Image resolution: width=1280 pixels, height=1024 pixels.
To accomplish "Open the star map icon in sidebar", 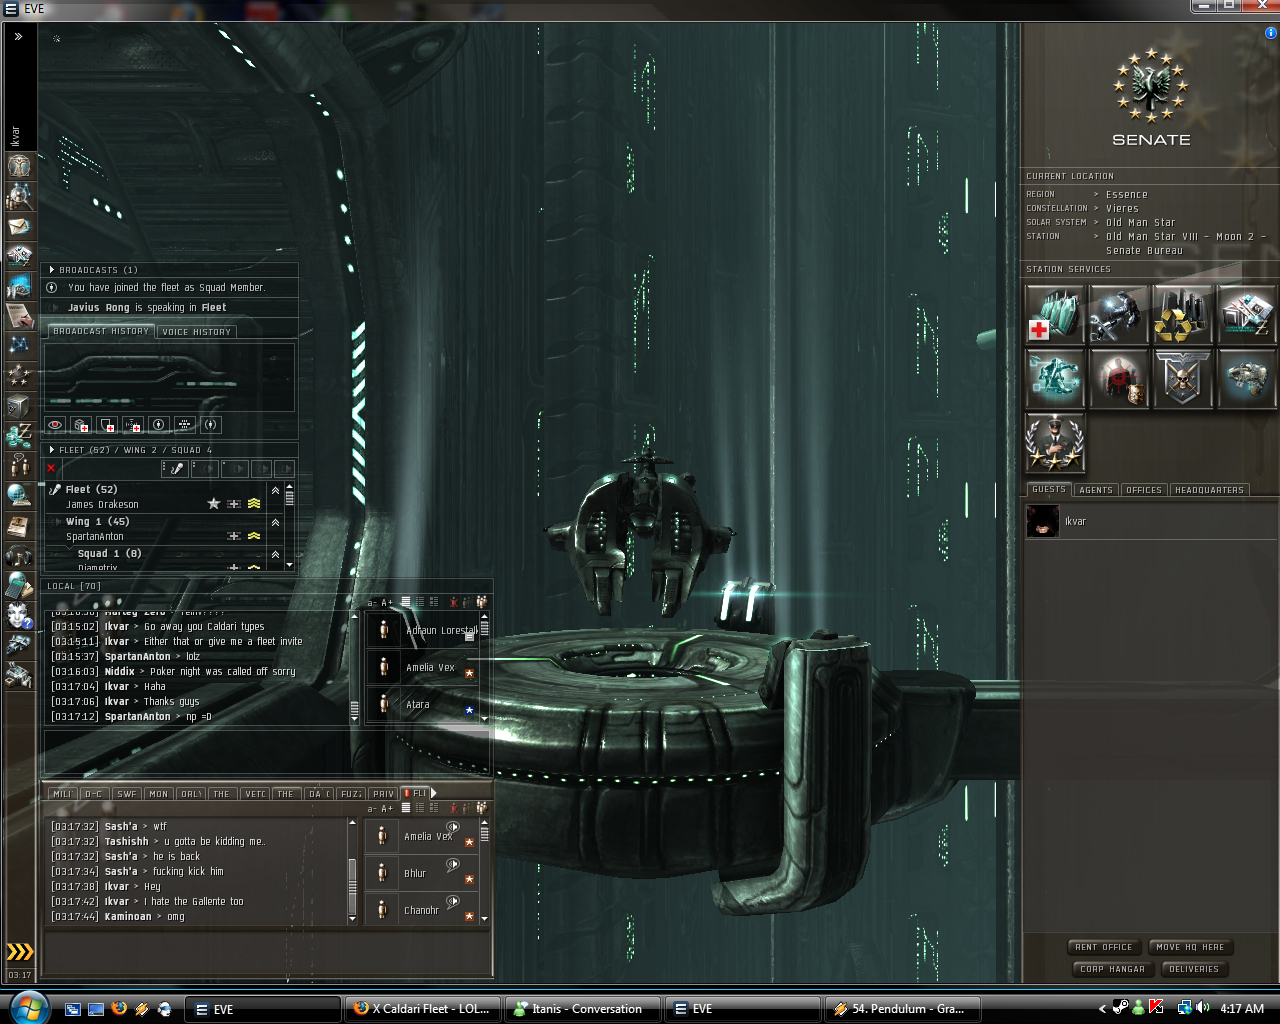I will (19, 346).
